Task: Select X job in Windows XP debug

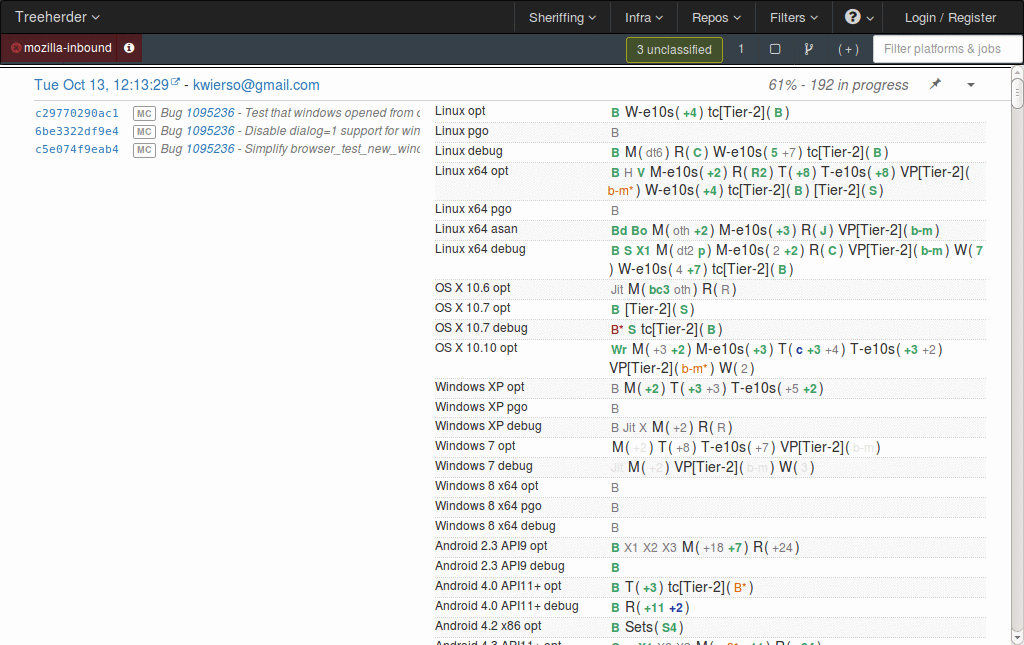Action: pyautogui.click(x=643, y=428)
